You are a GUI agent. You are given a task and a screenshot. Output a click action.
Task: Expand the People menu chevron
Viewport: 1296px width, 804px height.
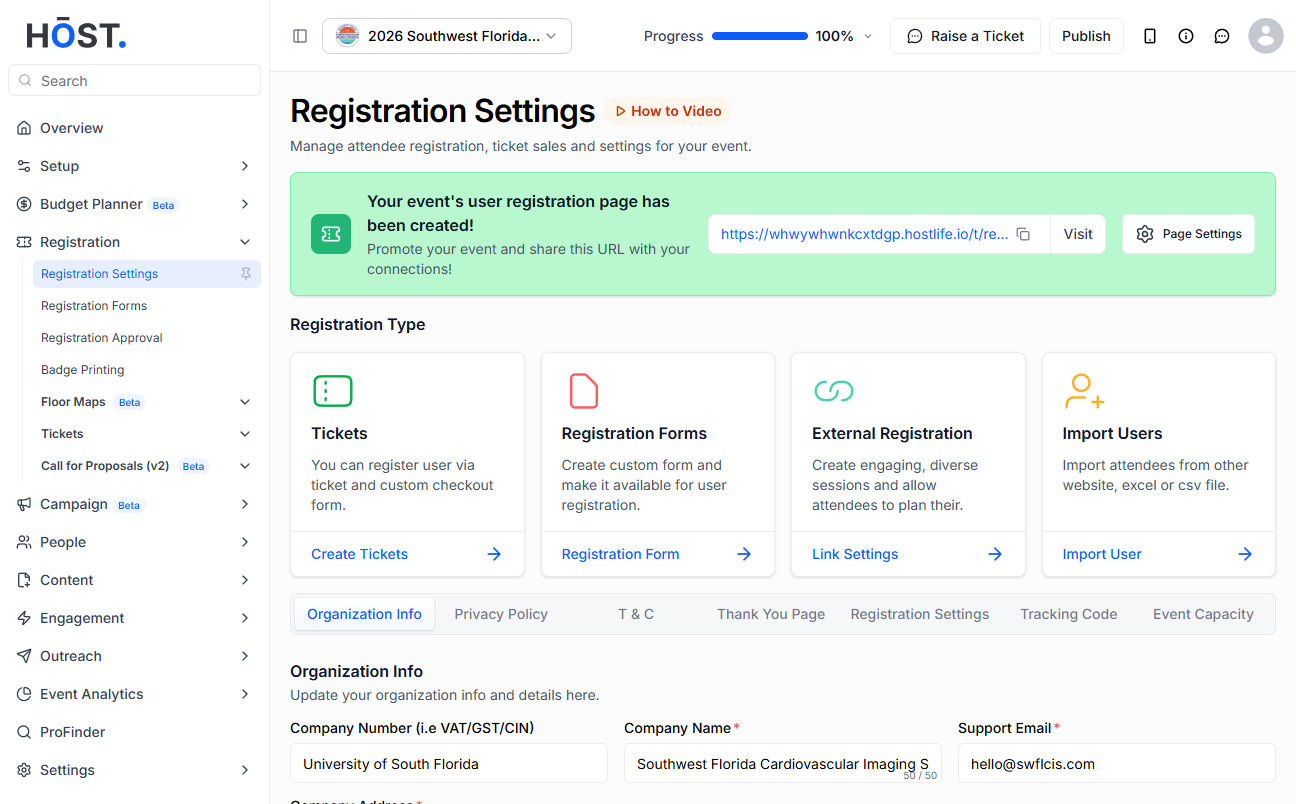click(x=245, y=542)
